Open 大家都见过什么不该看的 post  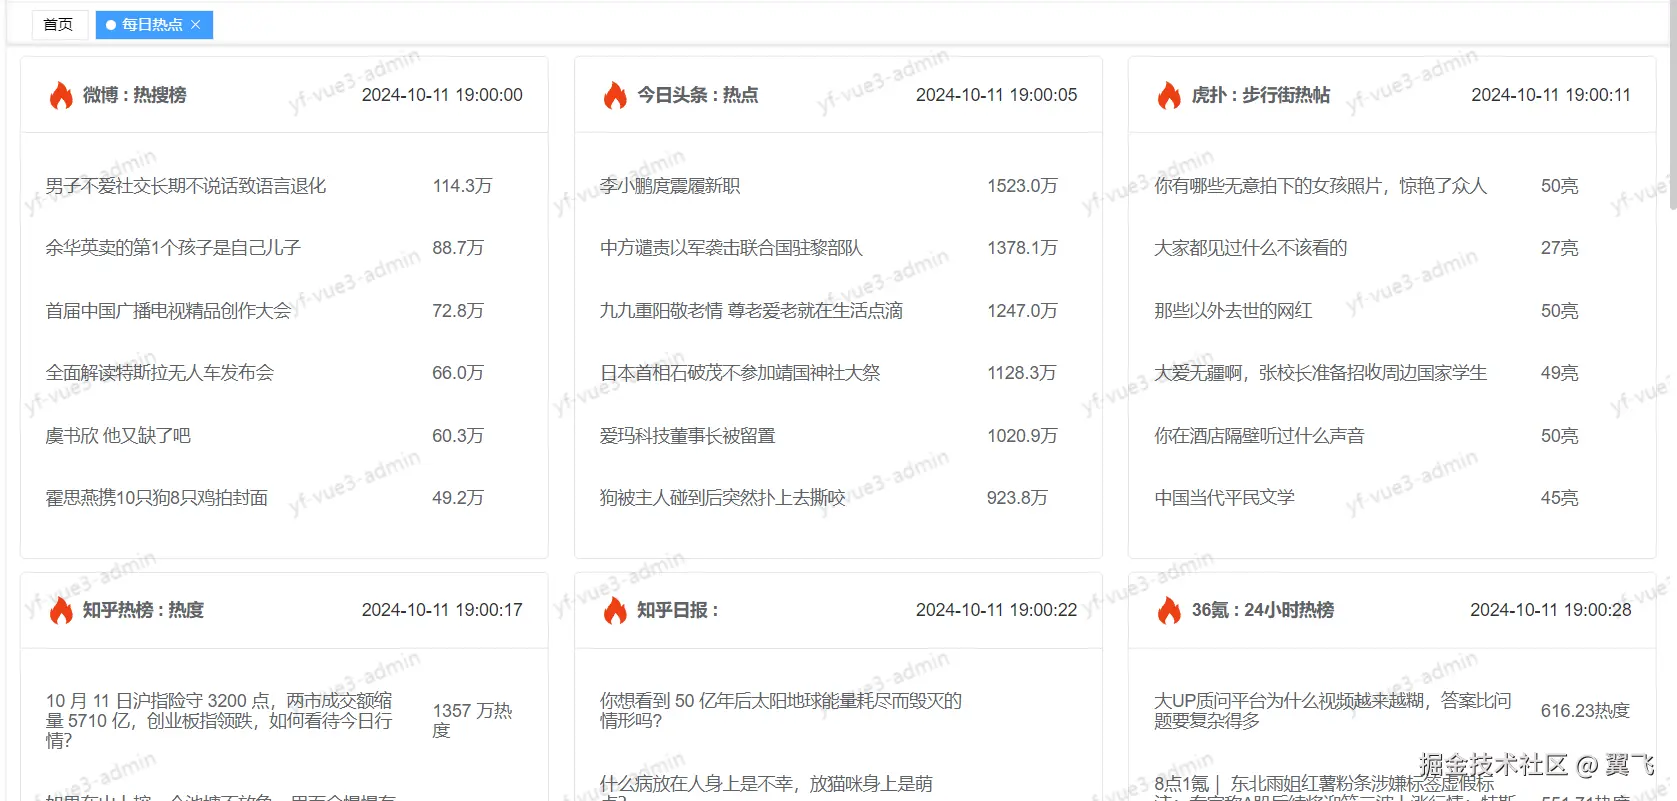tap(1251, 248)
